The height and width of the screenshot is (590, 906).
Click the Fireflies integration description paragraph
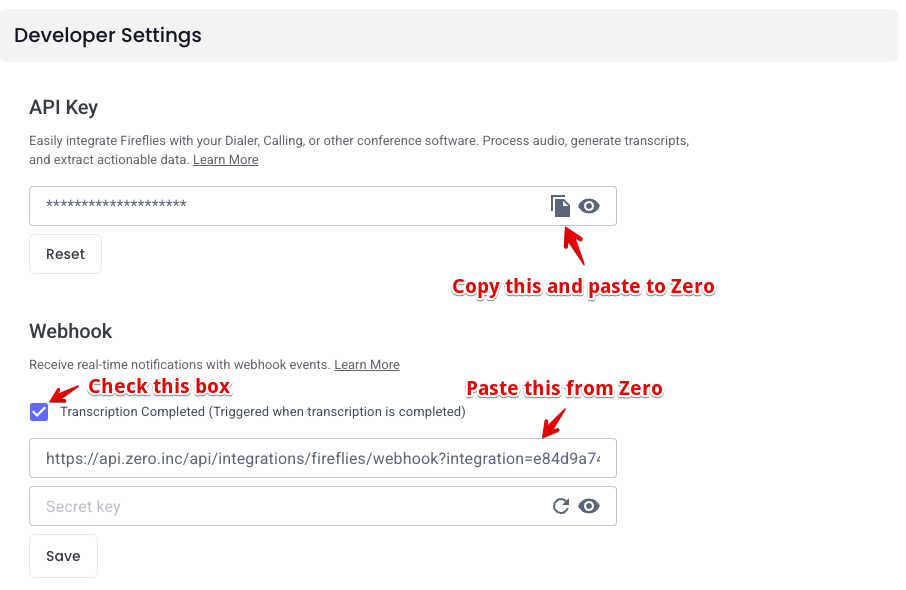pyautogui.click(x=359, y=150)
